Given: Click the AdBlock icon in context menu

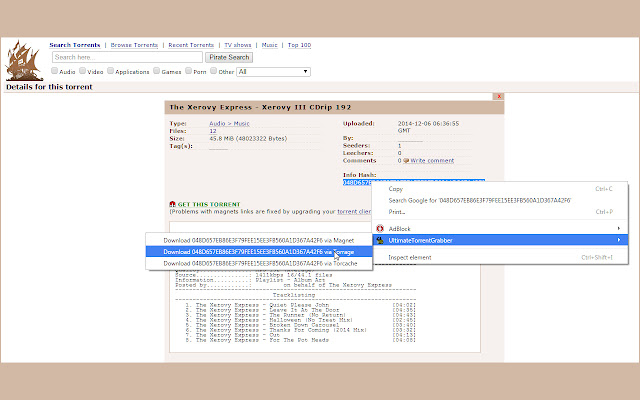Looking at the screenshot, I should pyautogui.click(x=380, y=229).
